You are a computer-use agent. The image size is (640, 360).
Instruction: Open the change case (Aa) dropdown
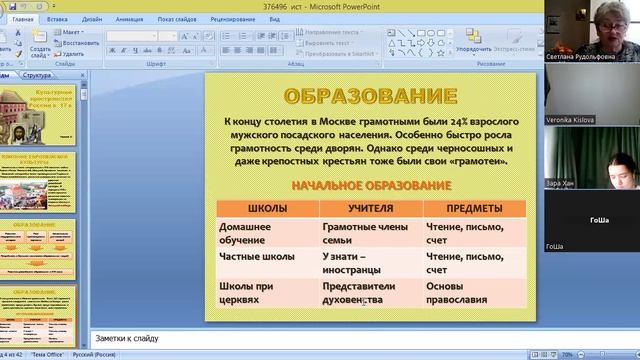click(x=187, y=51)
